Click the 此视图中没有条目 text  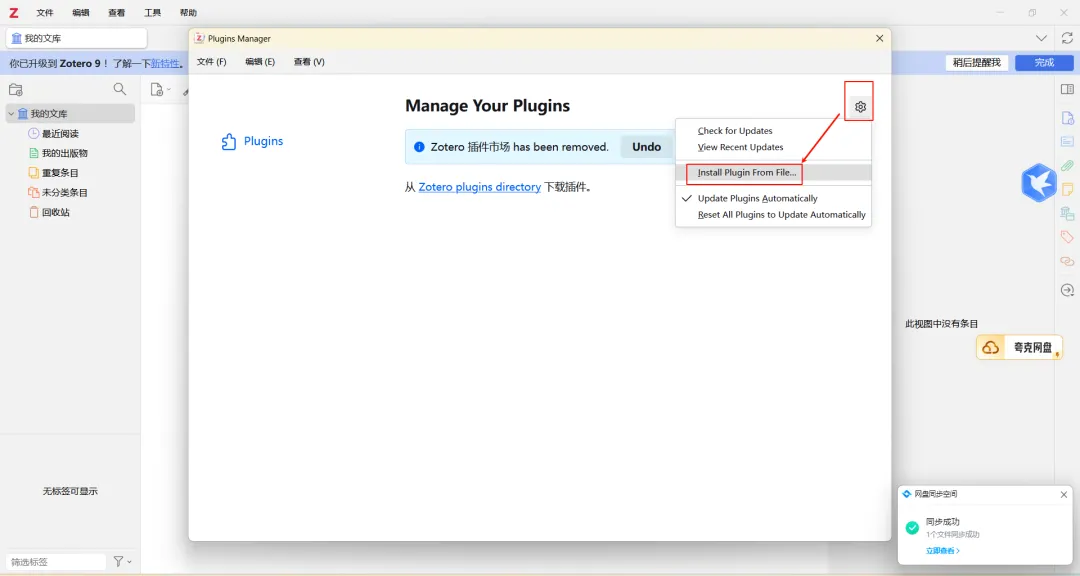click(x=942, y=324)
